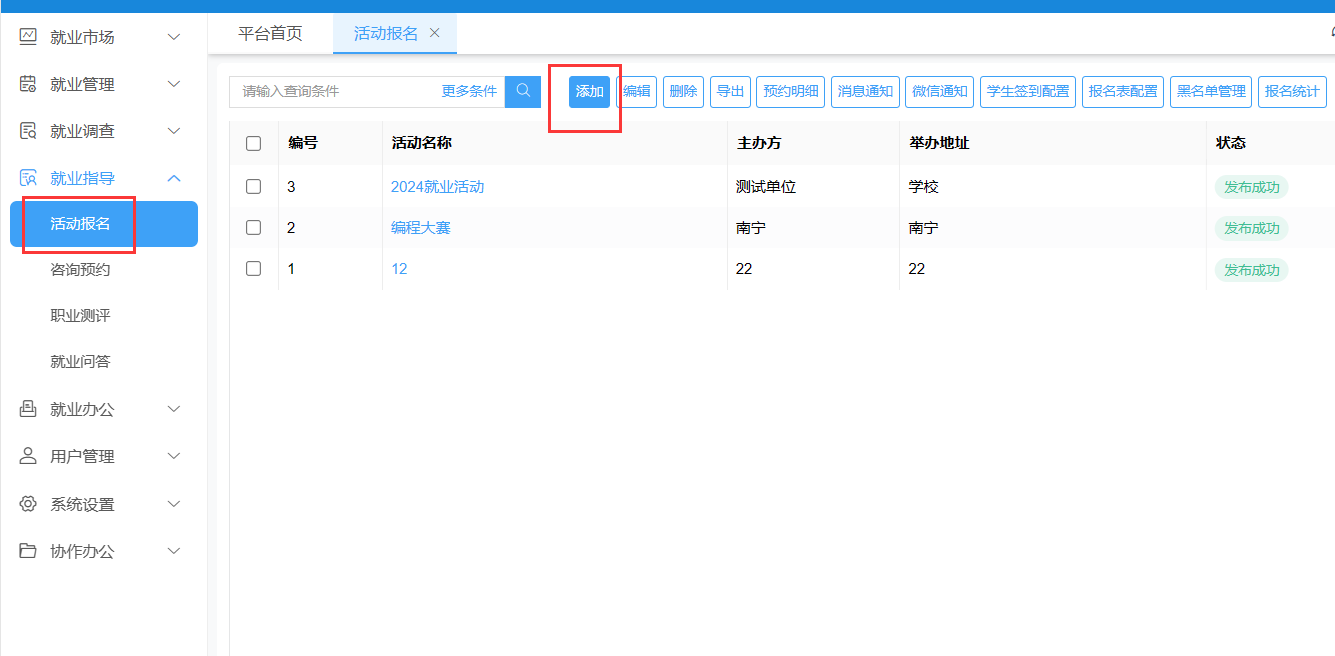Click the 就业市场 chart icon in sidebar
The height and width of the screenshot is (656, 1335).
coord(28,37)
